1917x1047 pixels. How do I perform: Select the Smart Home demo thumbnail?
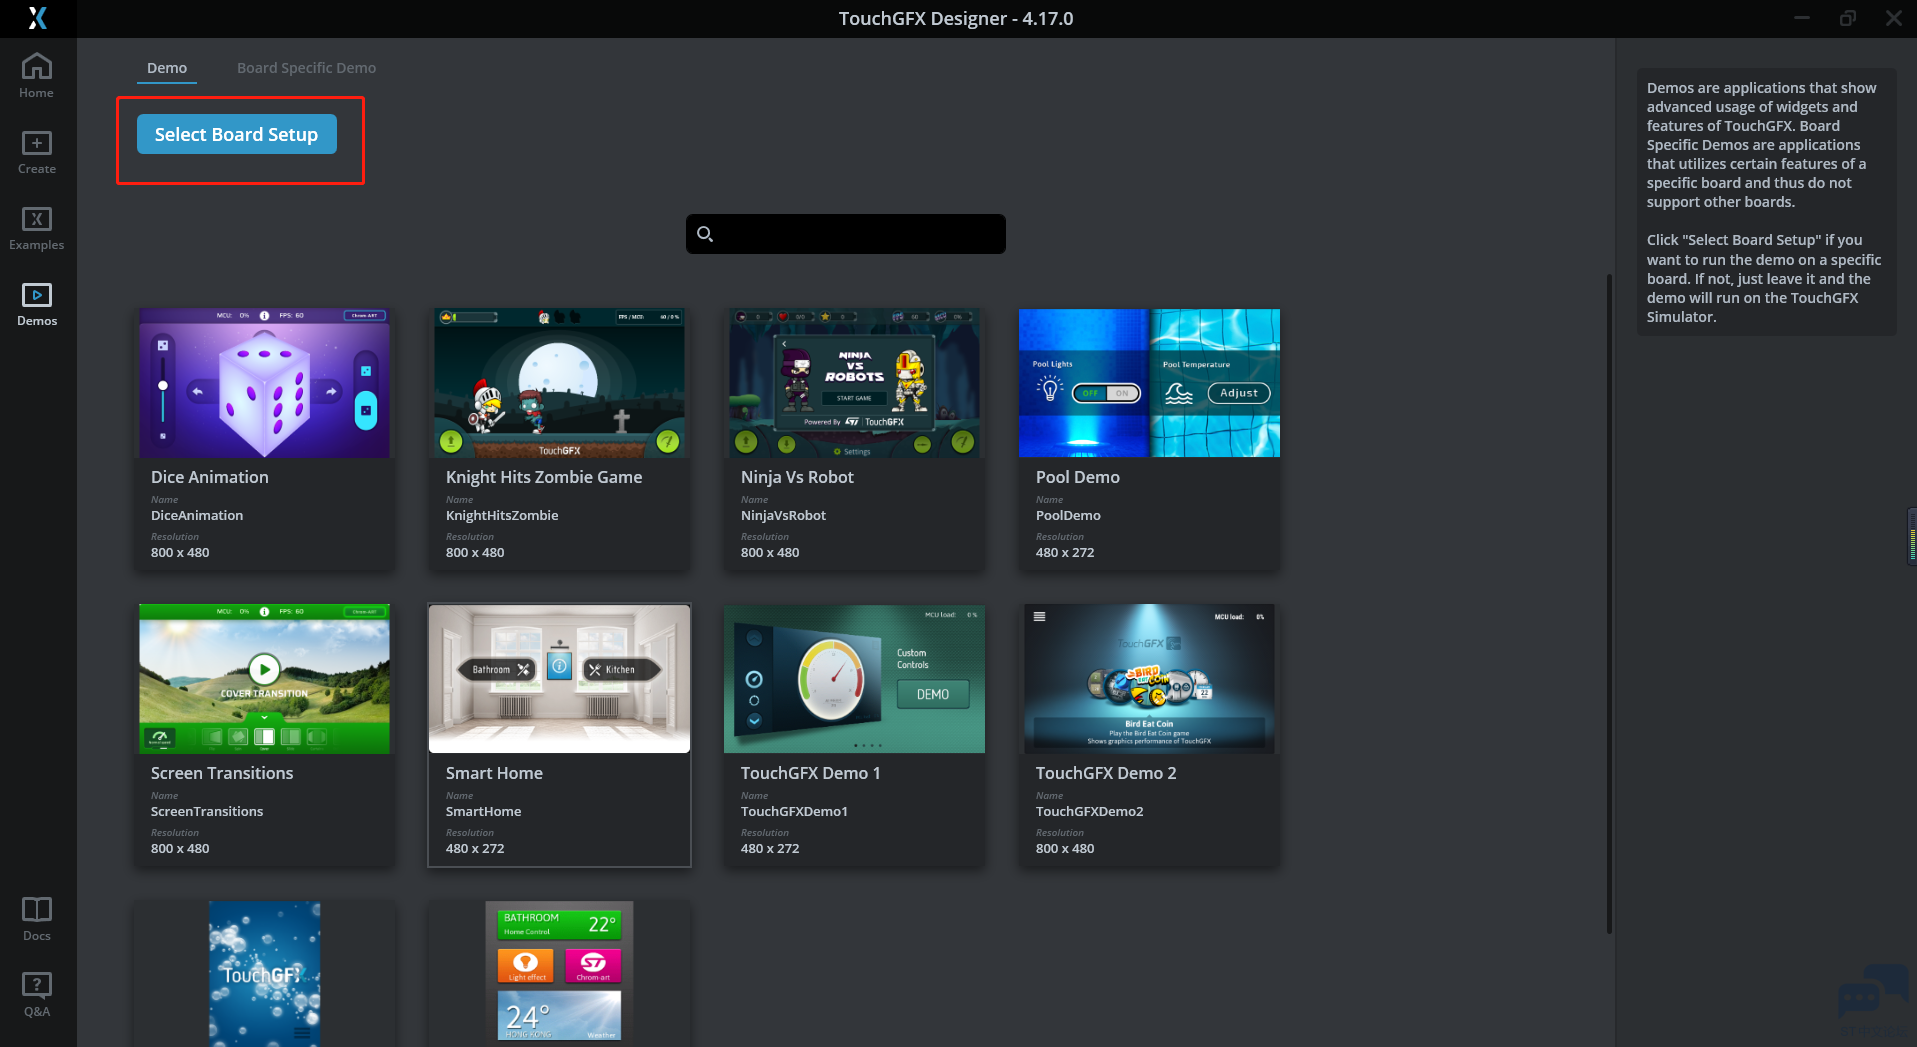coord(559,679)
